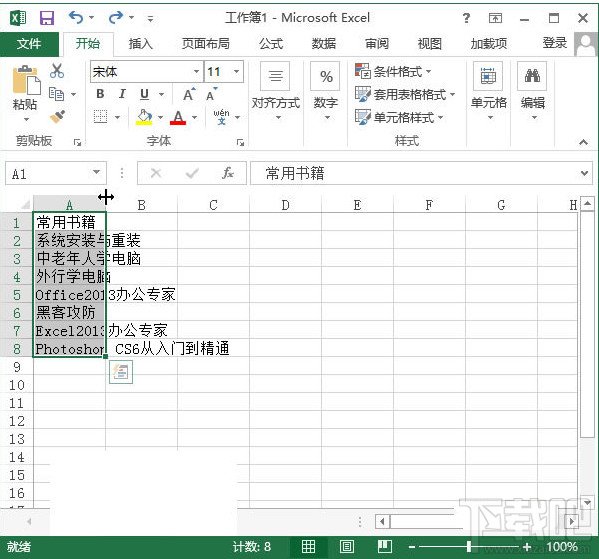Adjust the zoom slider handle
The image size is (599, 559).
click(469, 547)
